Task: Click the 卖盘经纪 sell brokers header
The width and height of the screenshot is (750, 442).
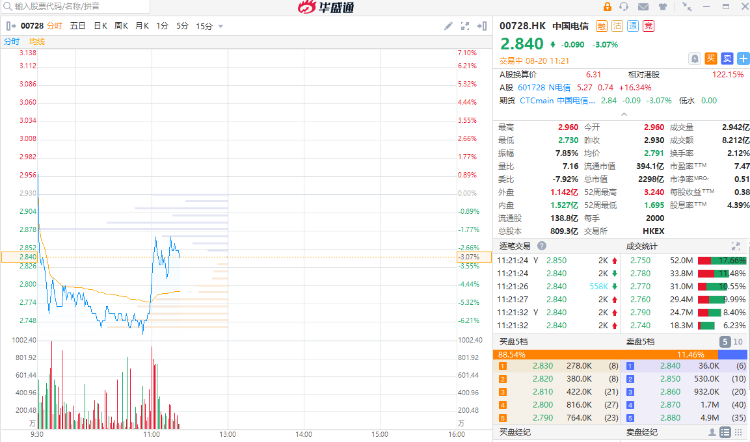Action: (642, 432)
